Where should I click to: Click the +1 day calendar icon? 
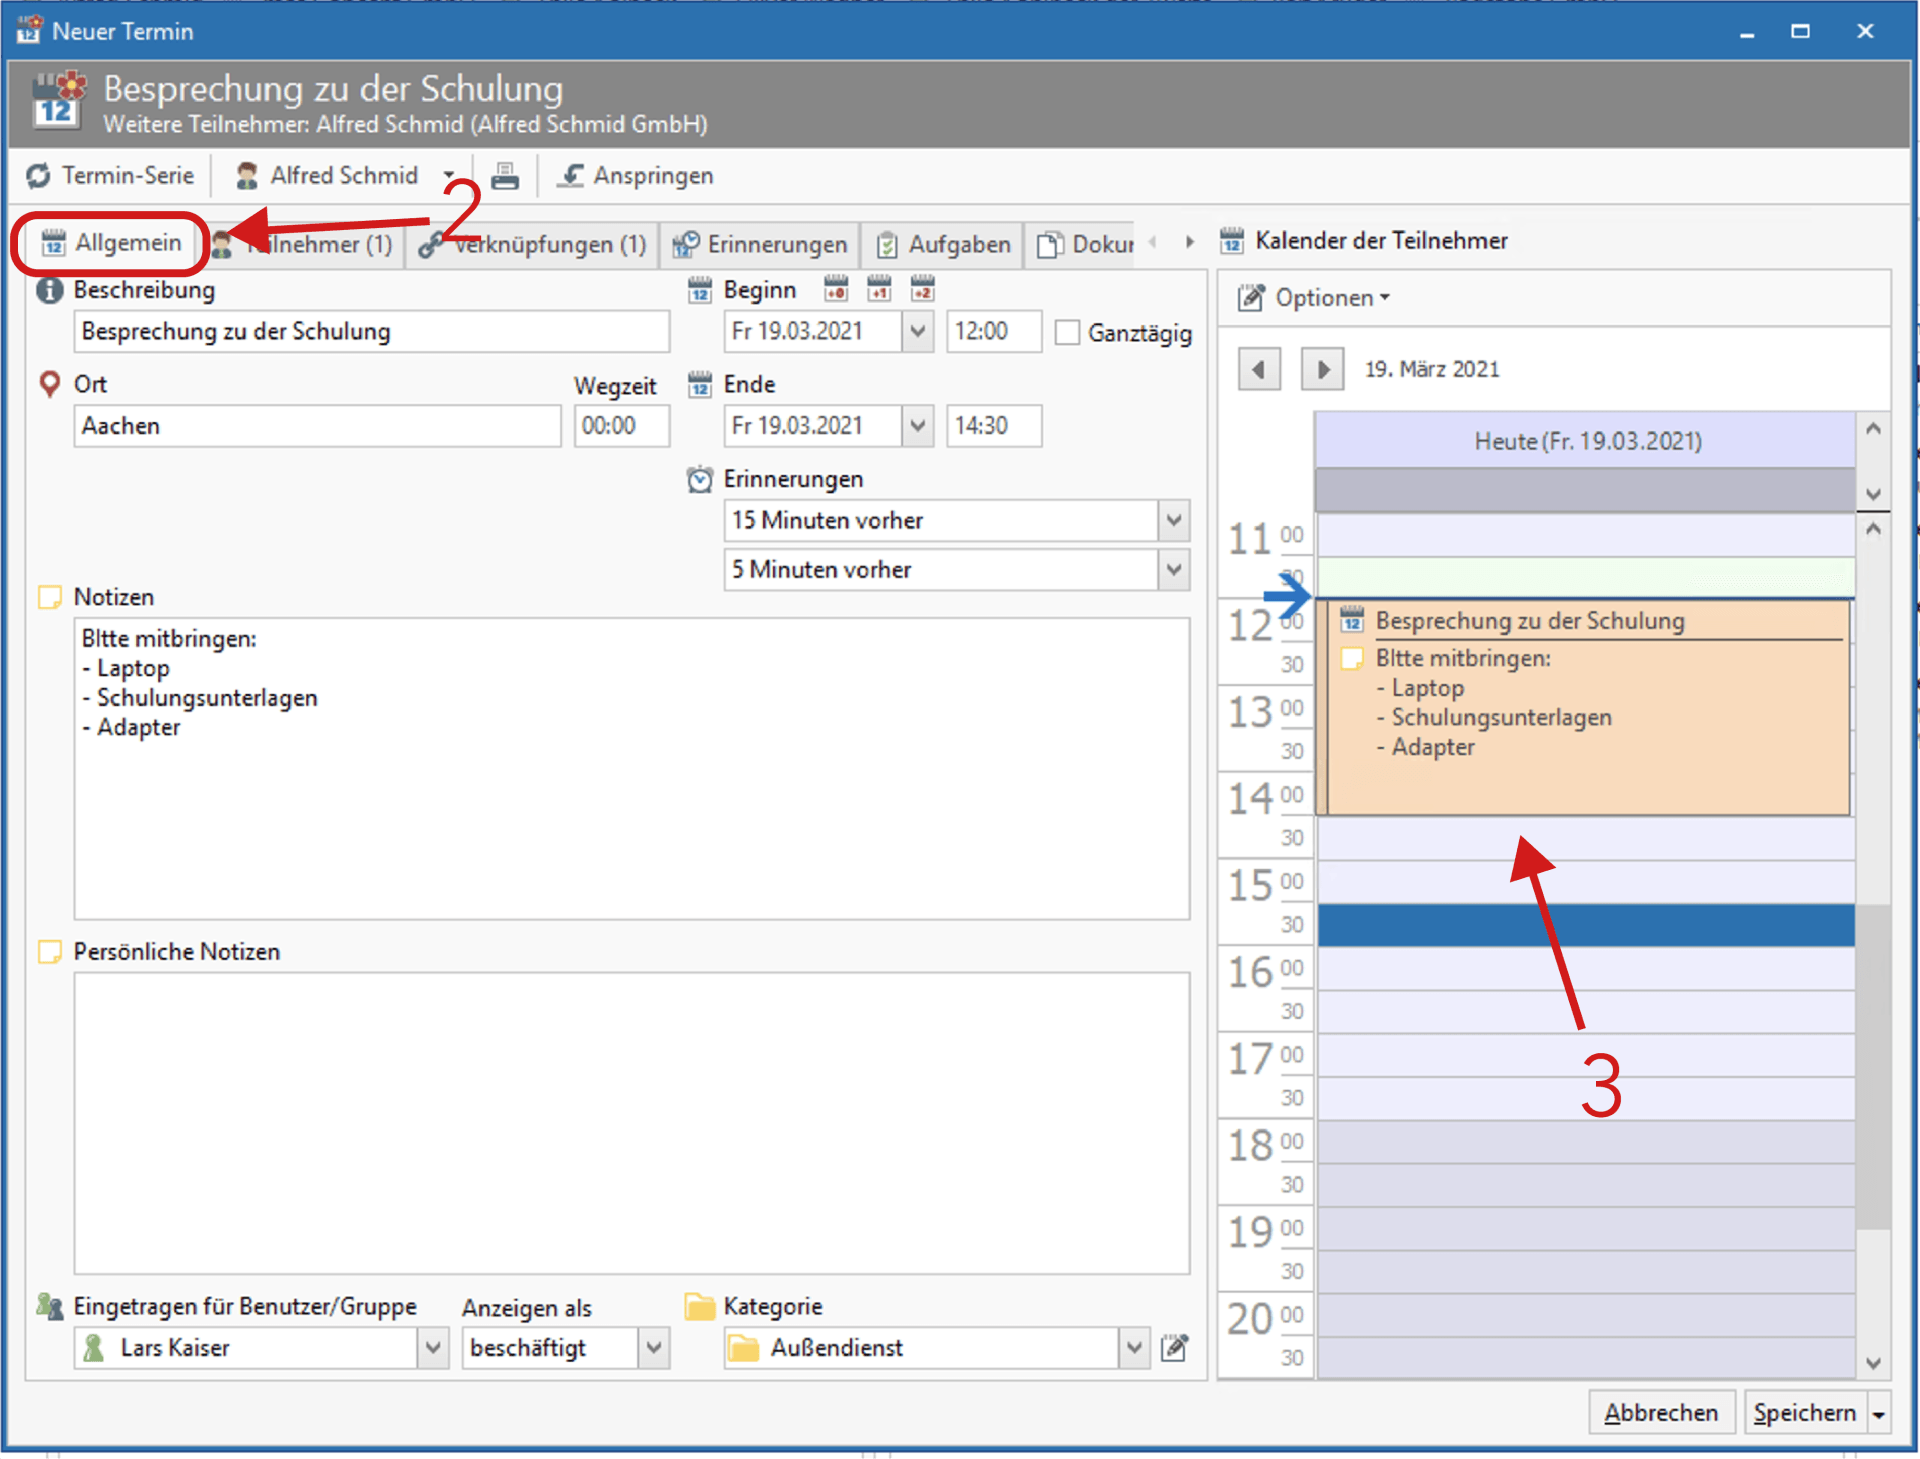[879, 290]
